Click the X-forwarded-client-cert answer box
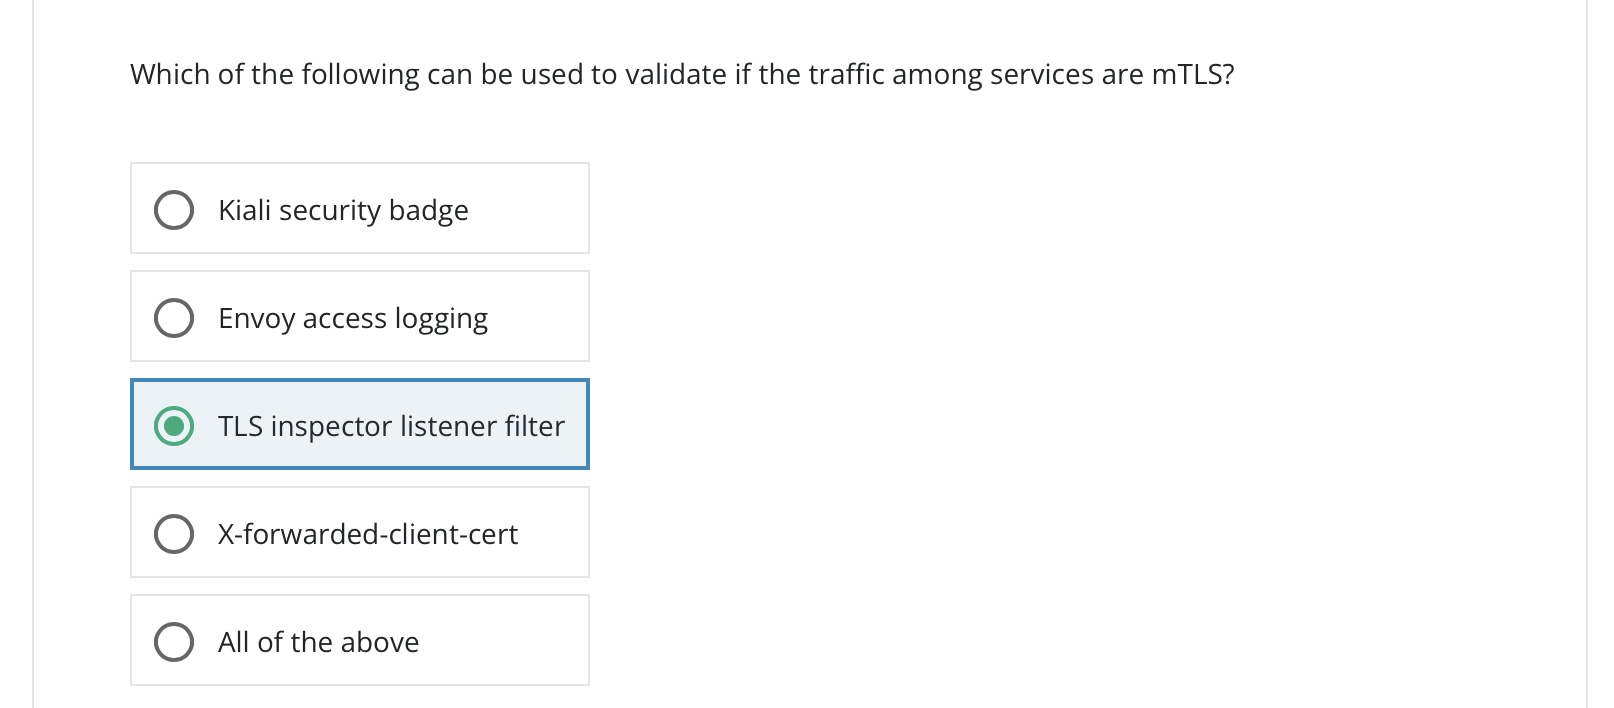 tap(359, 532)
